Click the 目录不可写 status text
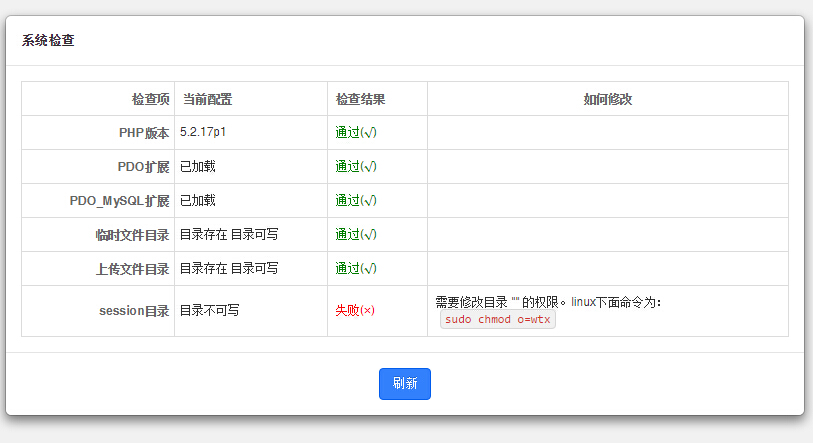The height and width of the screenshot is (443, 813). [x=209, y=311]
